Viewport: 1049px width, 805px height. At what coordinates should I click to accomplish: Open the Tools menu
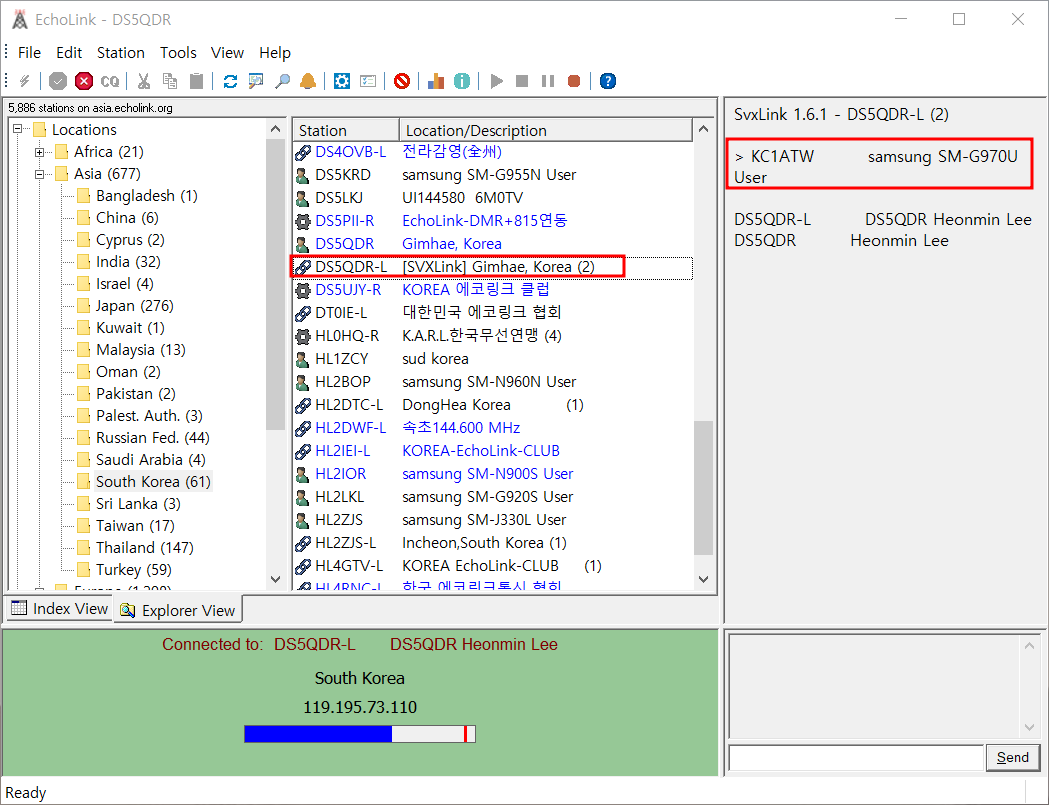(178, 52)
